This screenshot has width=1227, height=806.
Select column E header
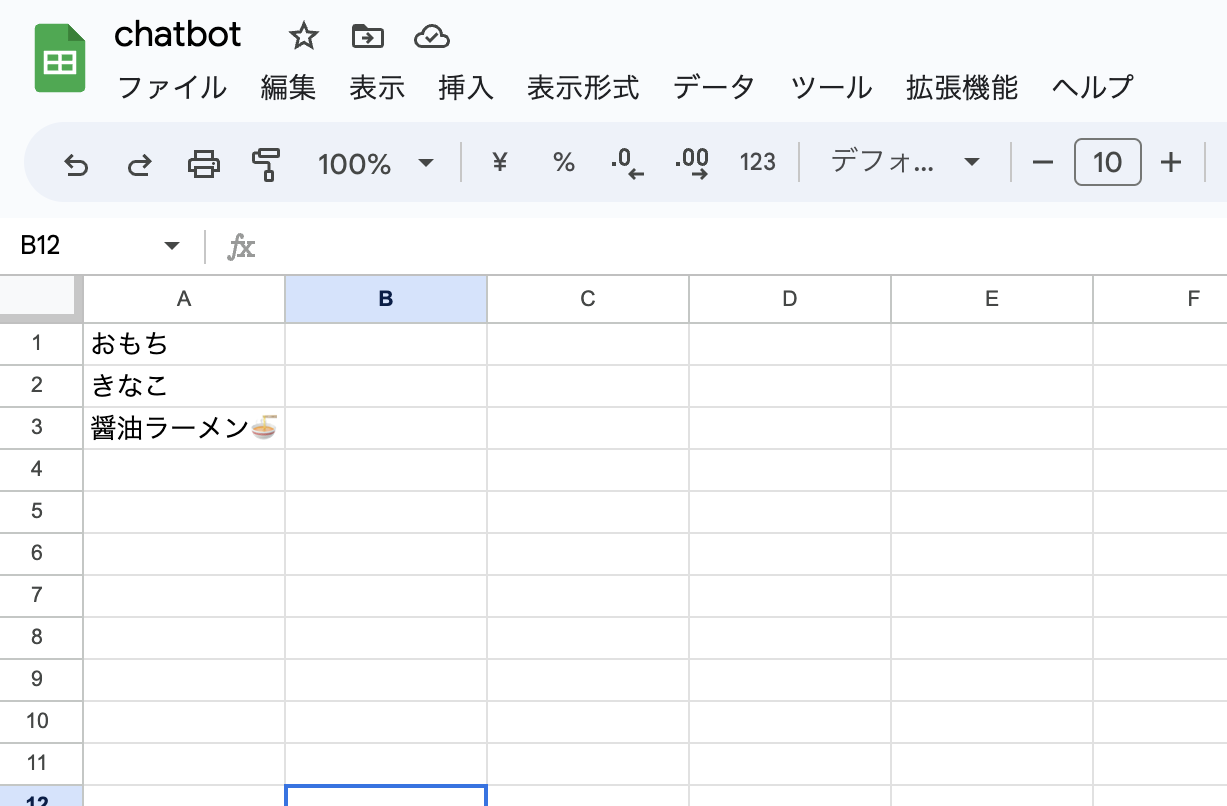point(992,299)
